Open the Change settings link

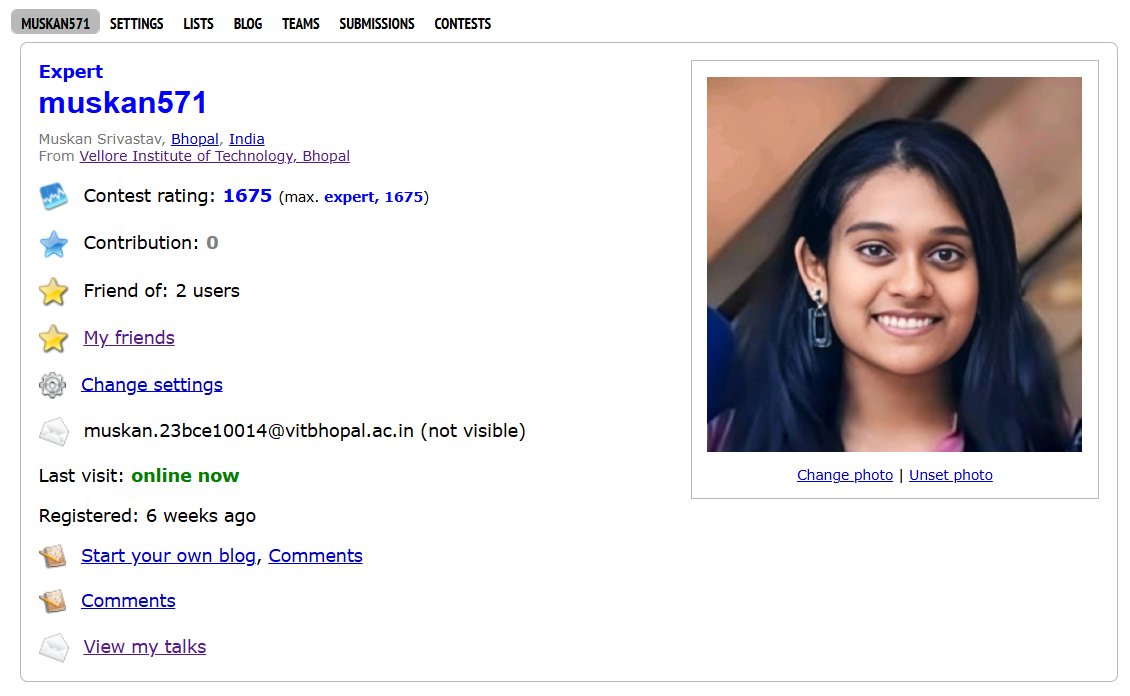151,385
